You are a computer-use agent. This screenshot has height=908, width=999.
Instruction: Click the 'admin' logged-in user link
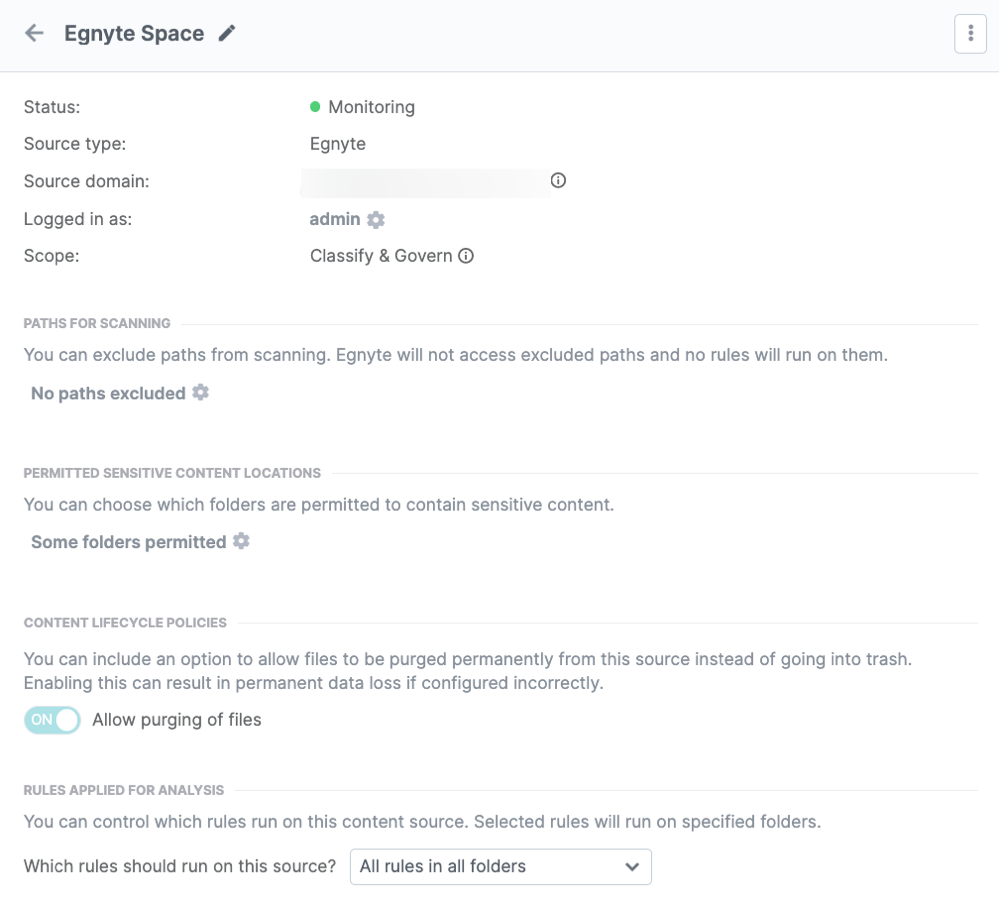335,219
